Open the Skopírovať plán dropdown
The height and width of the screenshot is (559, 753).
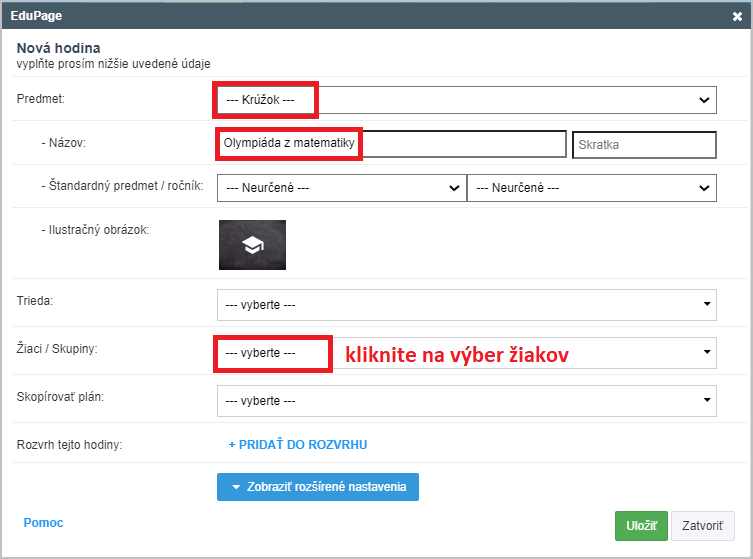[467, 401]
